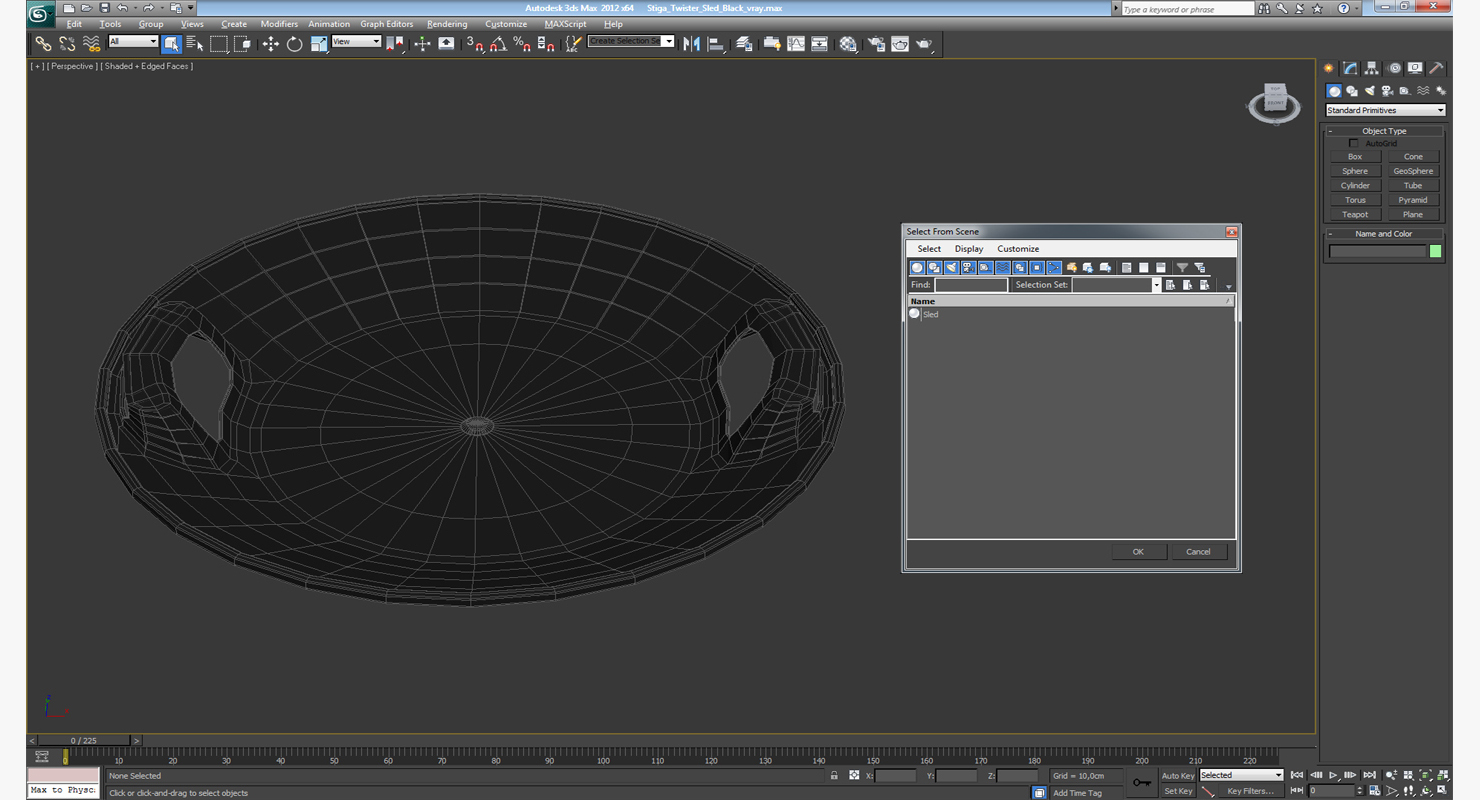This screenshot has width=1480, height=800.
Task: Toggle Display Geometry filter in dialog
Action: (917, 268)
